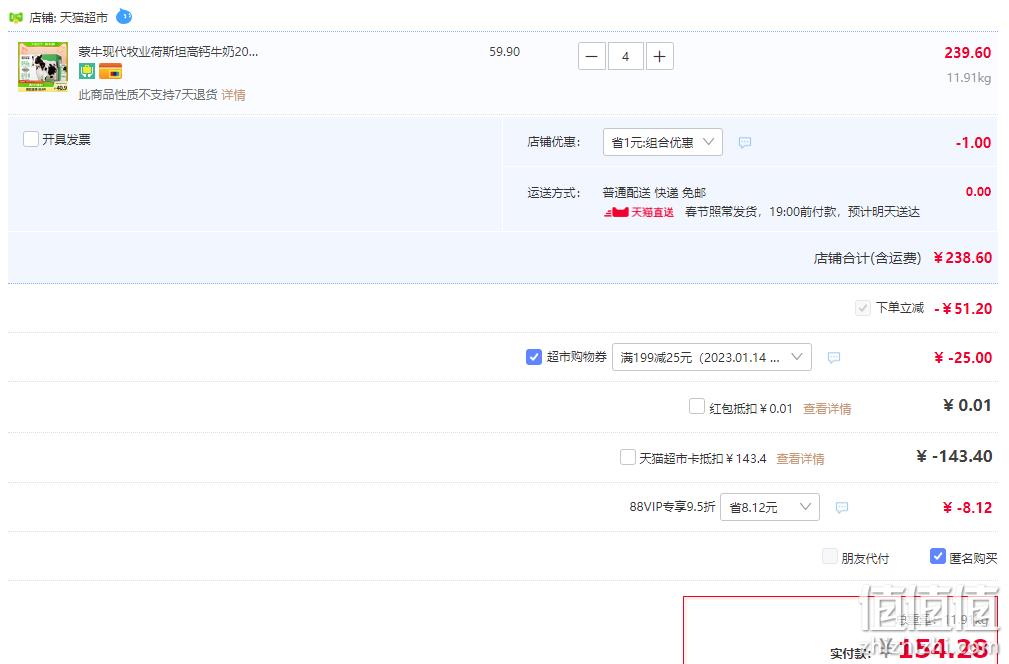Viewport: 1009px width, 664px height.
Task: Check the 天猫超市卡抵扣 checkbox
Action: click(627, 457)
